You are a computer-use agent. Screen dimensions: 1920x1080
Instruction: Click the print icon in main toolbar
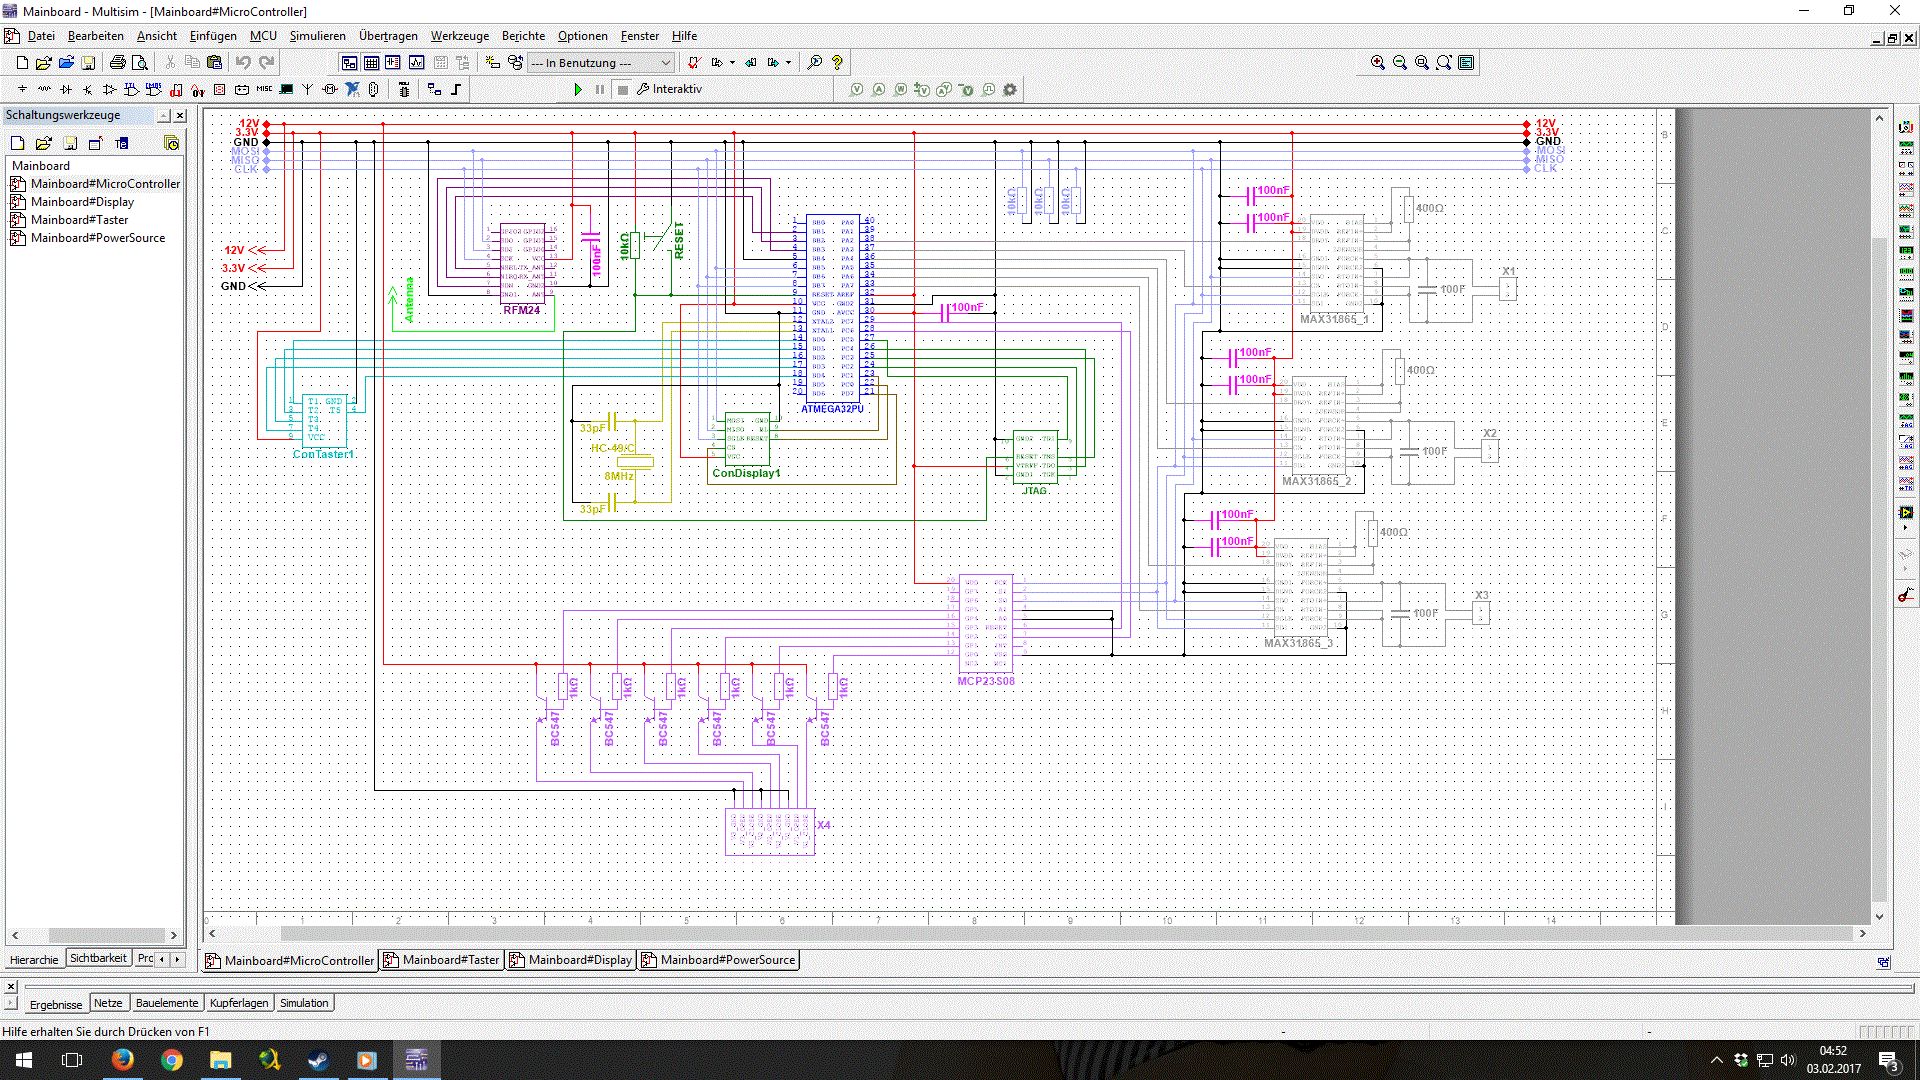117,62
